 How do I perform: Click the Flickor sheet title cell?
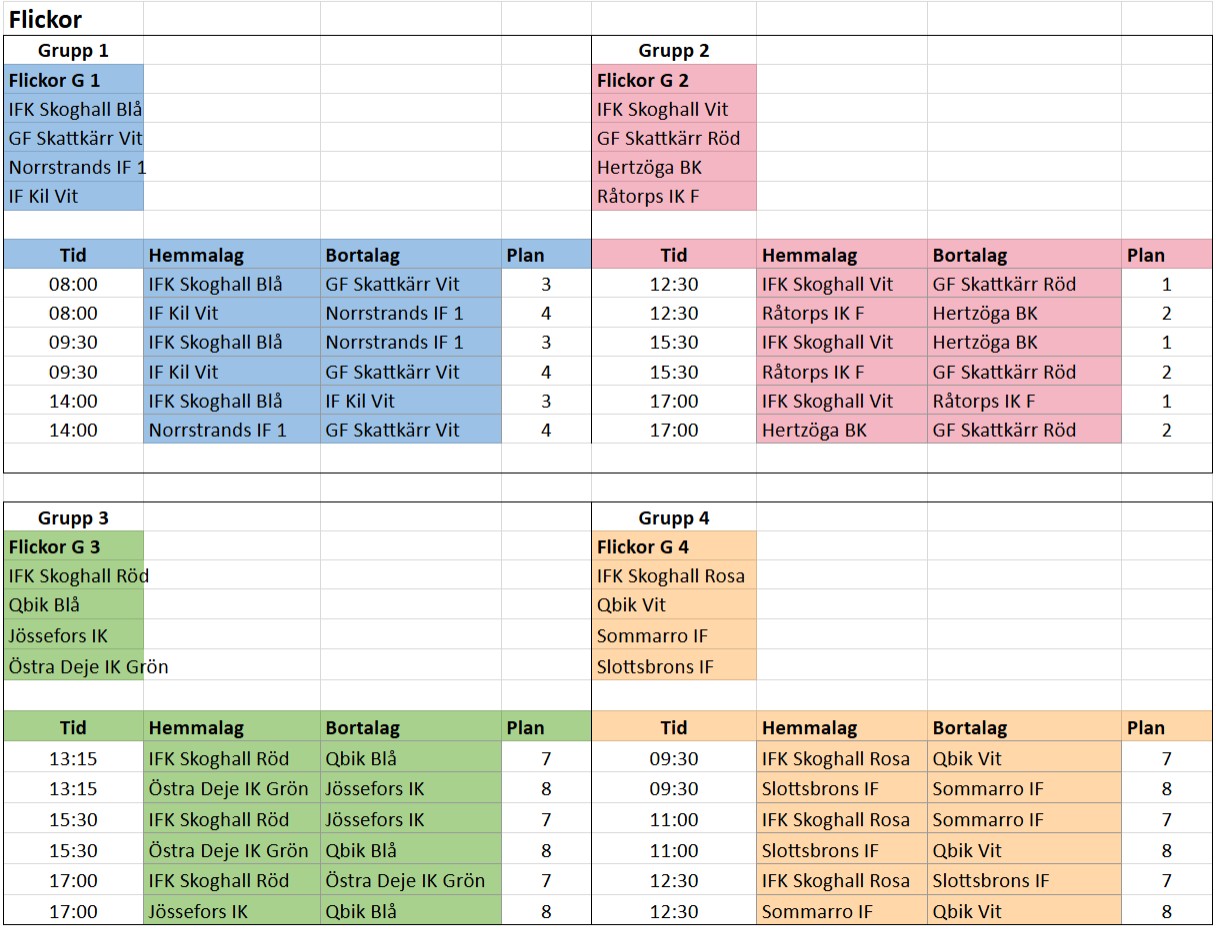pos(46,20)
